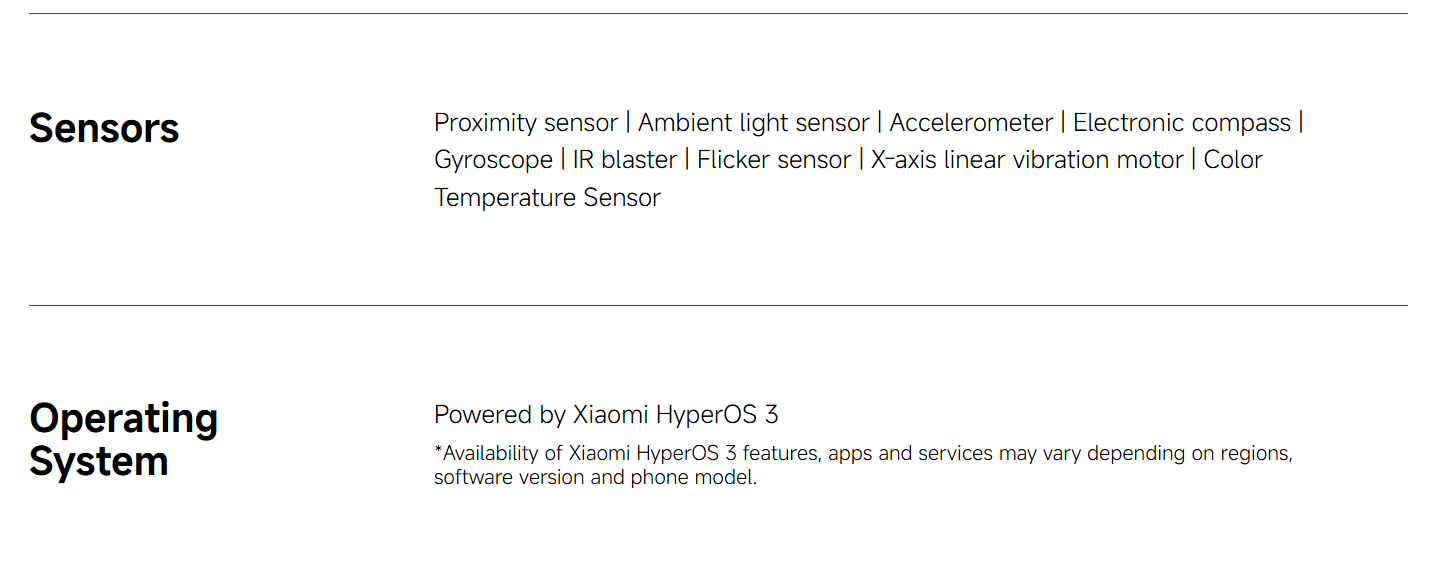Click the Powered by Xiaomi HyperOS 3 line
The image size is (1443, 569).
click(x=606, y=415)
